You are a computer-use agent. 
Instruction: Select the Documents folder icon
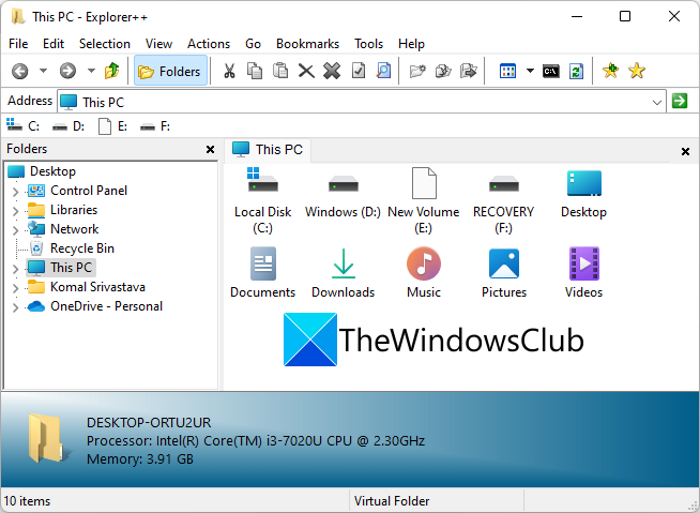(262, 272)
